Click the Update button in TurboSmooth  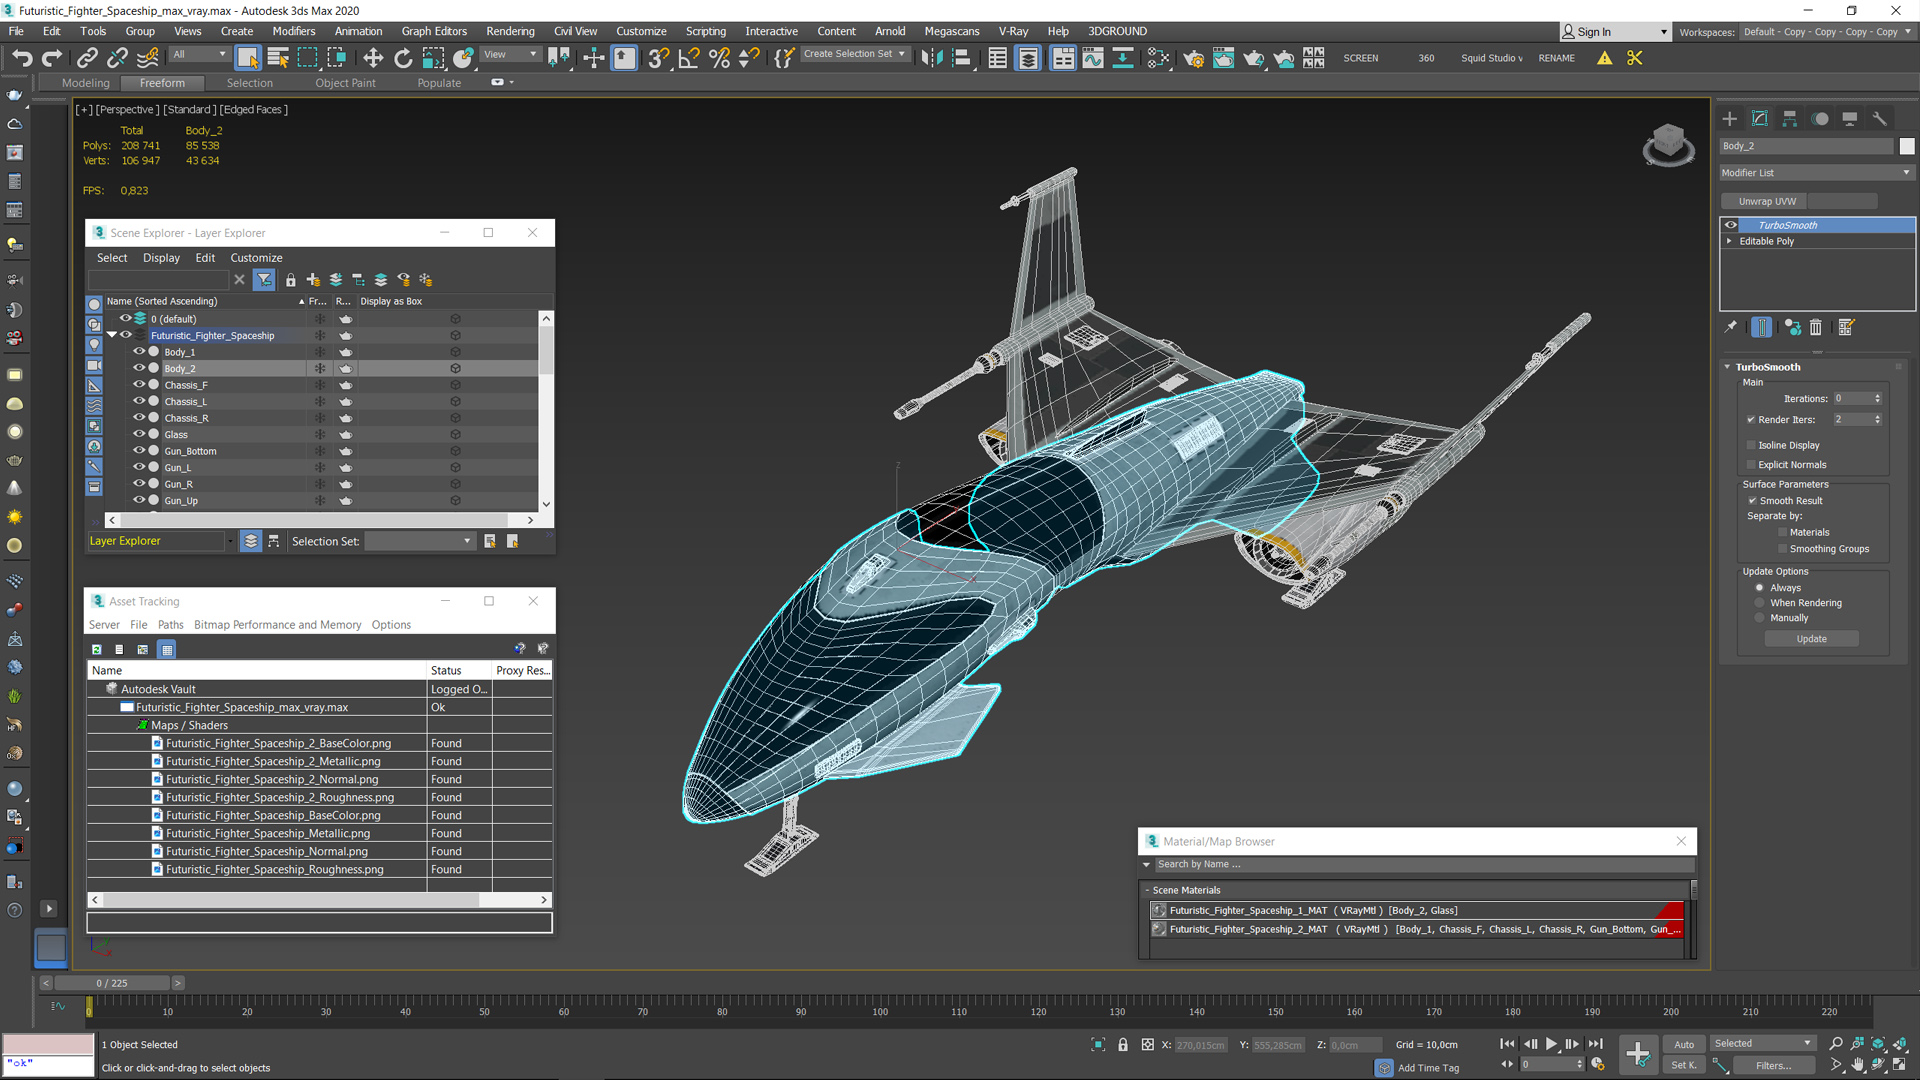click(x=1813, y=638)
